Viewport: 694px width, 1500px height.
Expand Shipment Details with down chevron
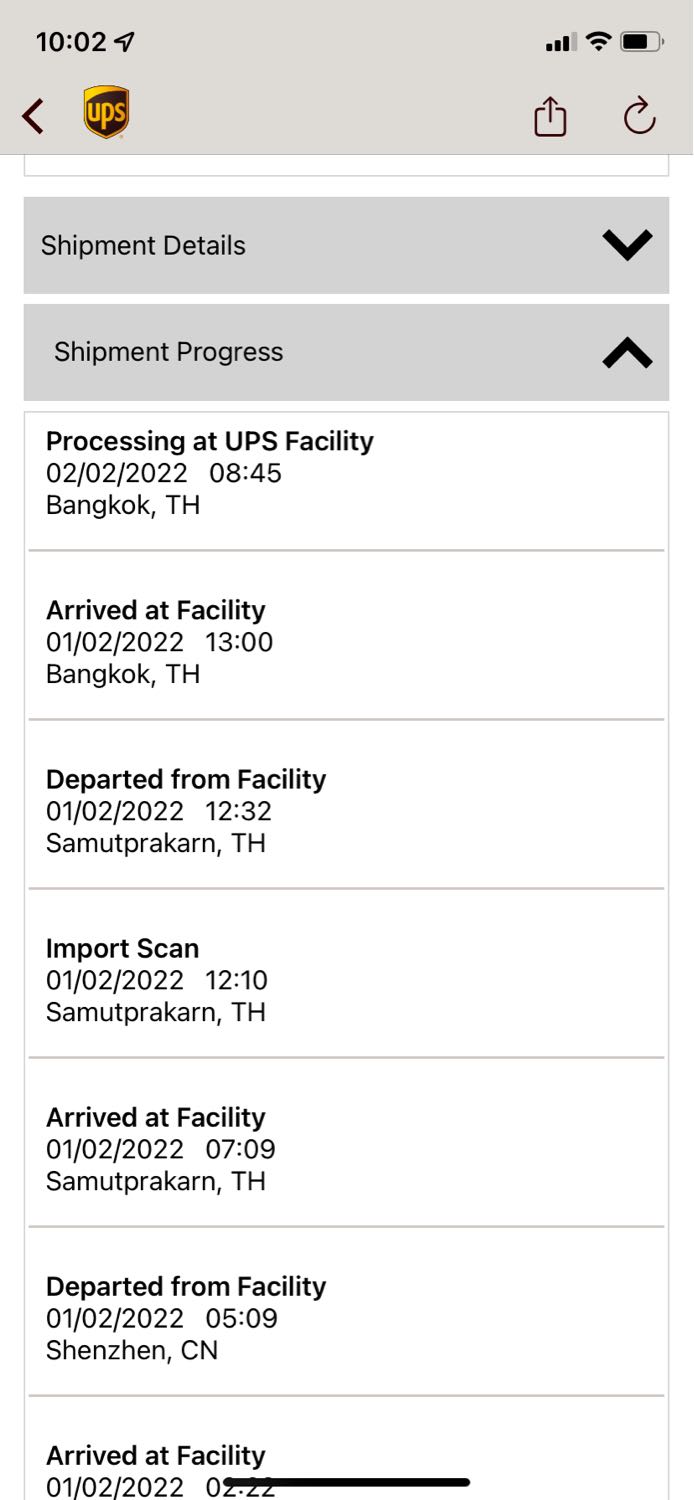(x=628, y=245)
